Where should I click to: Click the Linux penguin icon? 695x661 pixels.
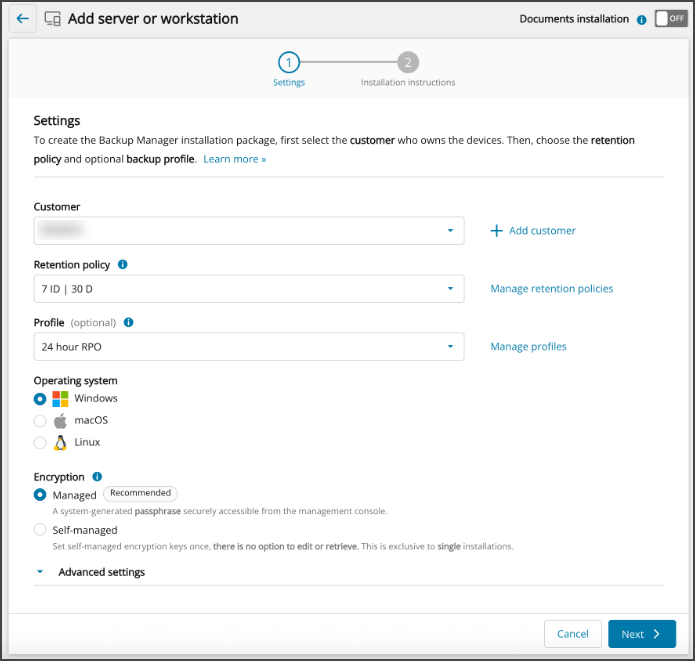pos(60,442)
